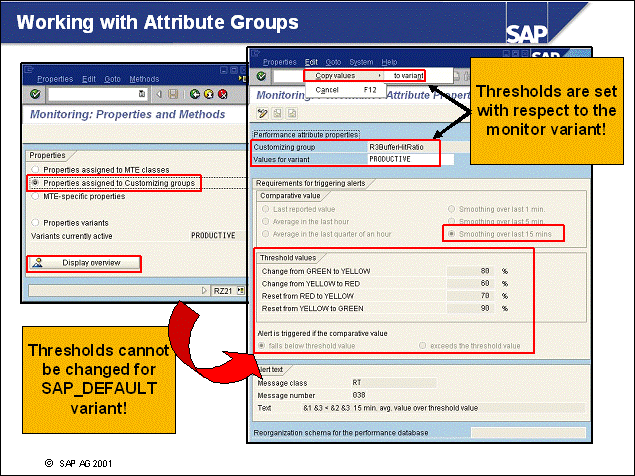Click the Display/Change pencil icon
The height and width of the screenshot is (476, 635).
tap(262, 112)
